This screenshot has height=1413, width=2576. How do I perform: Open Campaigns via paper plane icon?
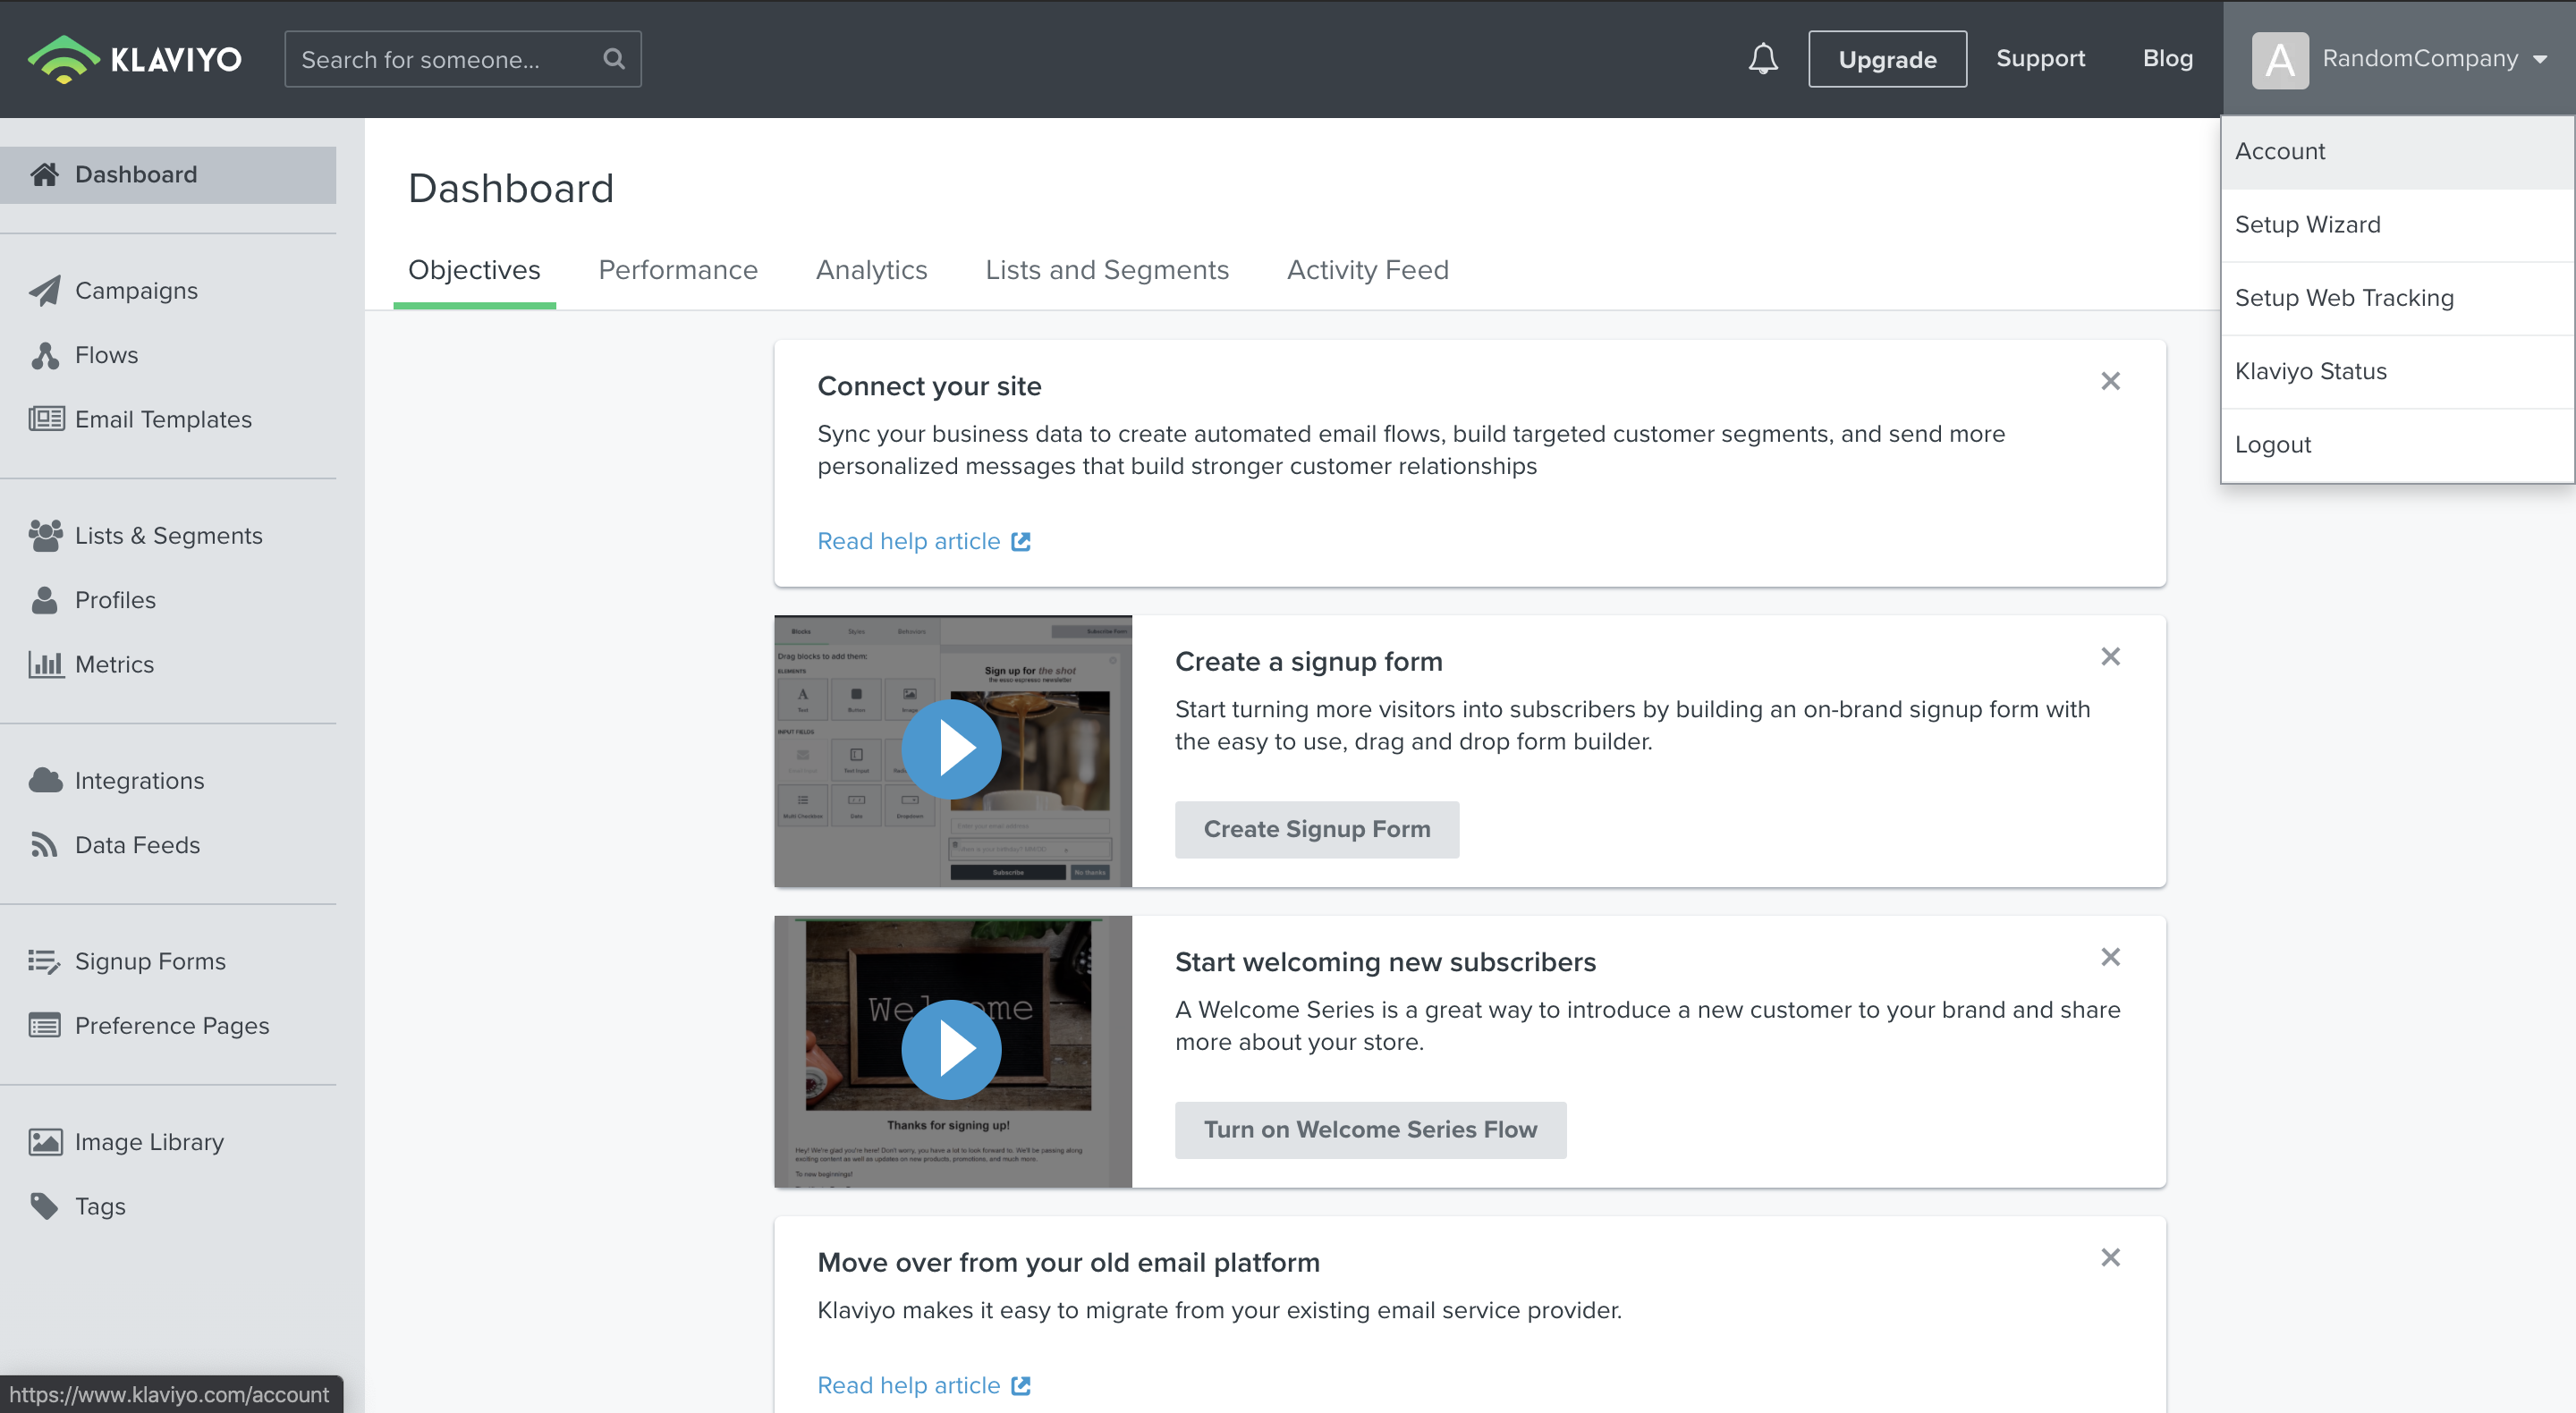coord(45,290)
